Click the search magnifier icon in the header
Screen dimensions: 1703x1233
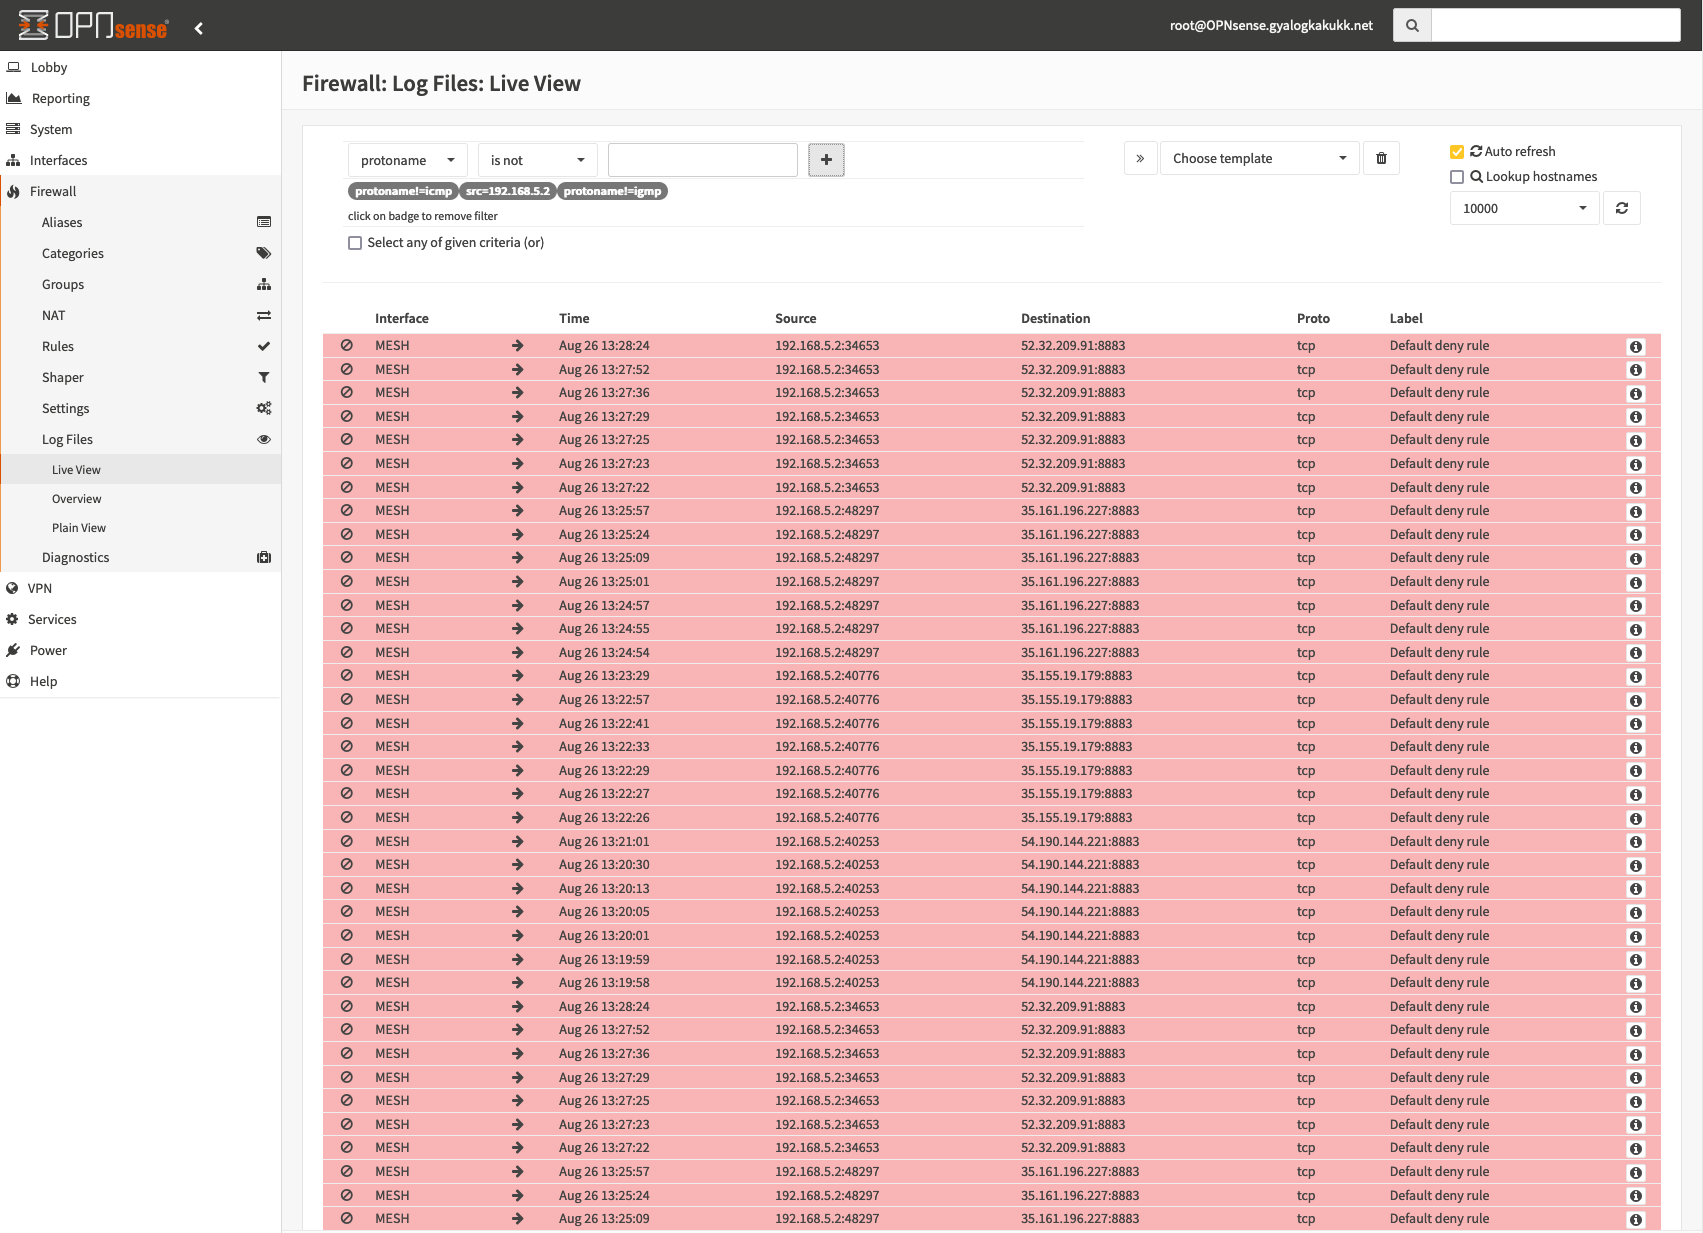(1411, 25)
